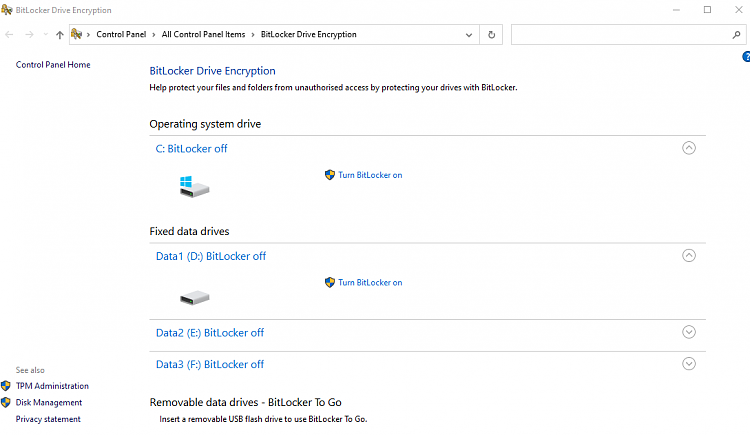Open help with the blue question icon

(x=746, y=57)
